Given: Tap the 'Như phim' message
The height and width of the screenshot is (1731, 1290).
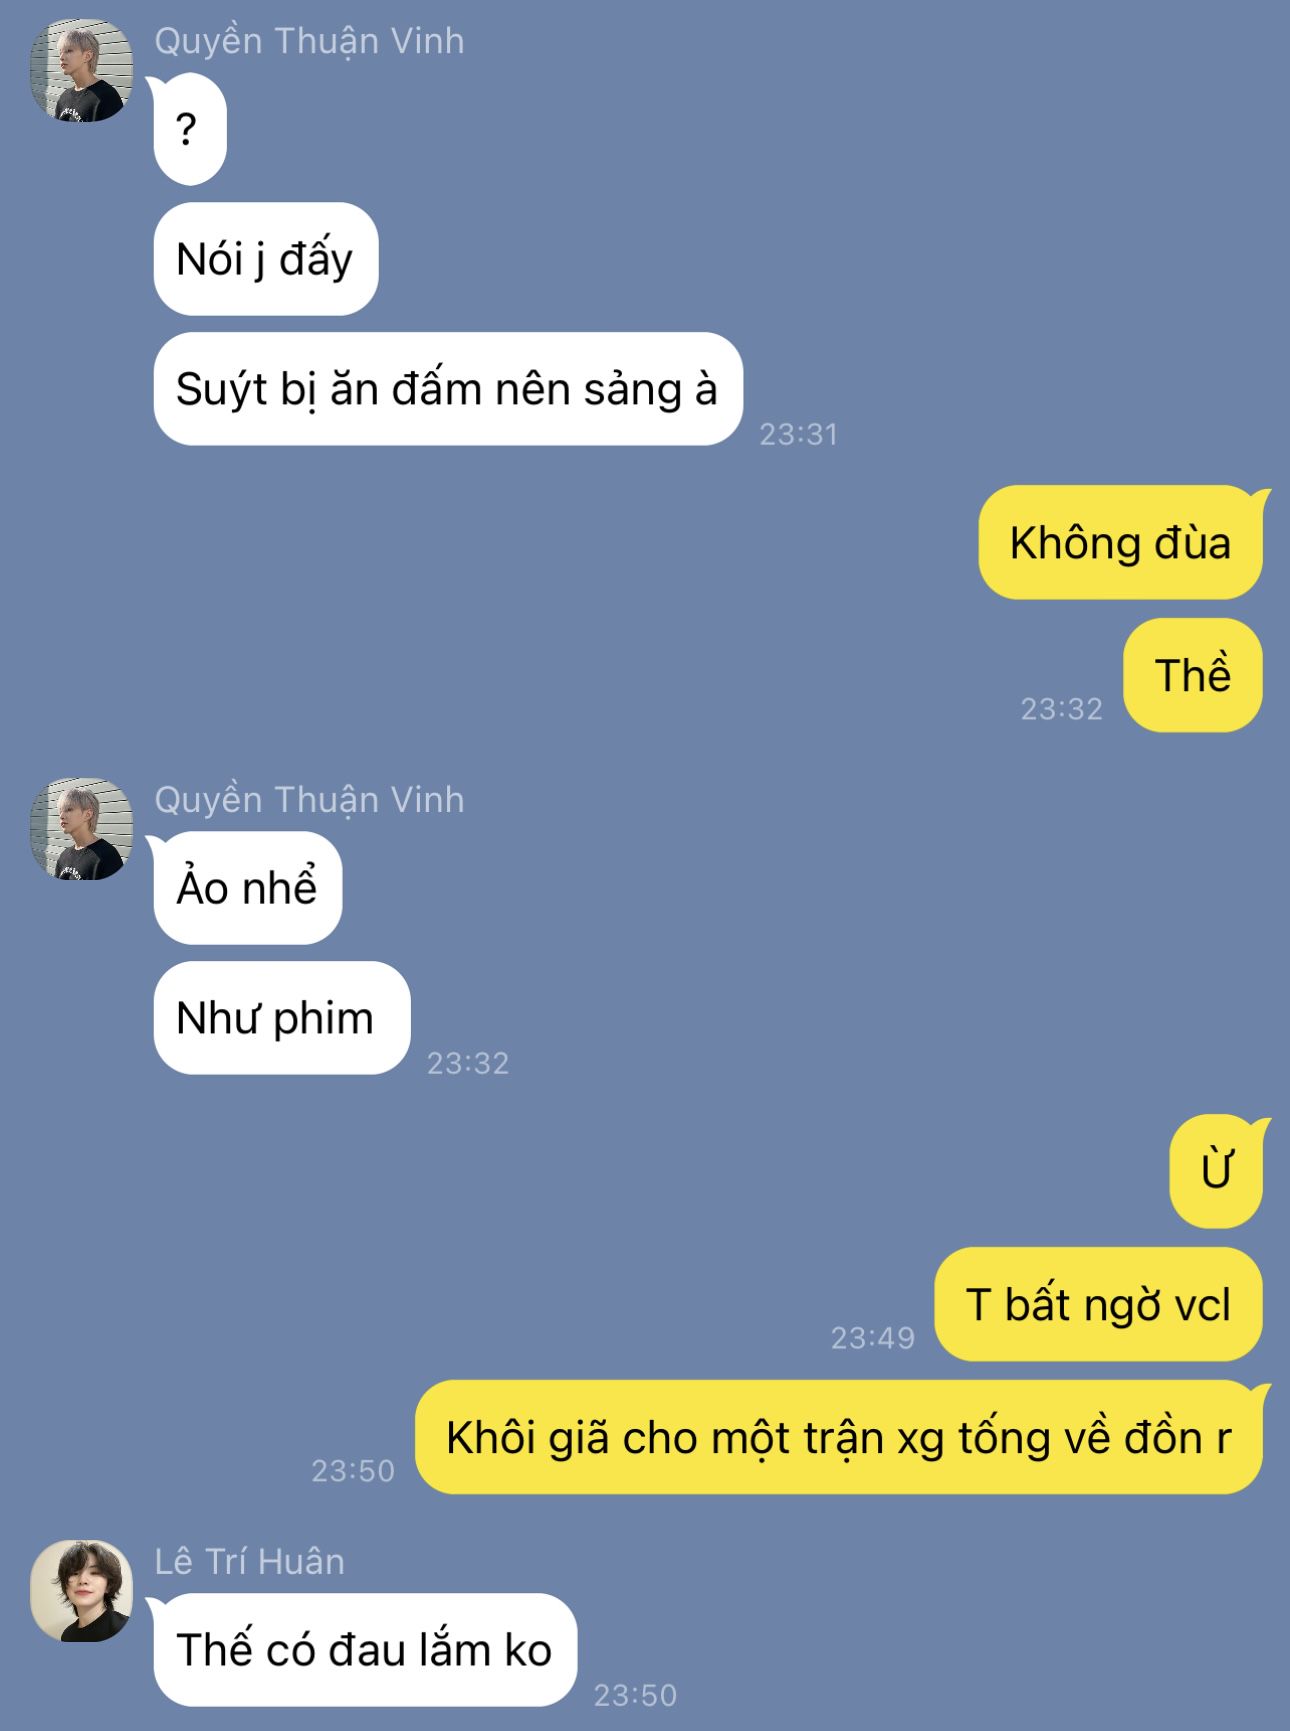Looking at the screenshot, I should tap(281, 1017).
